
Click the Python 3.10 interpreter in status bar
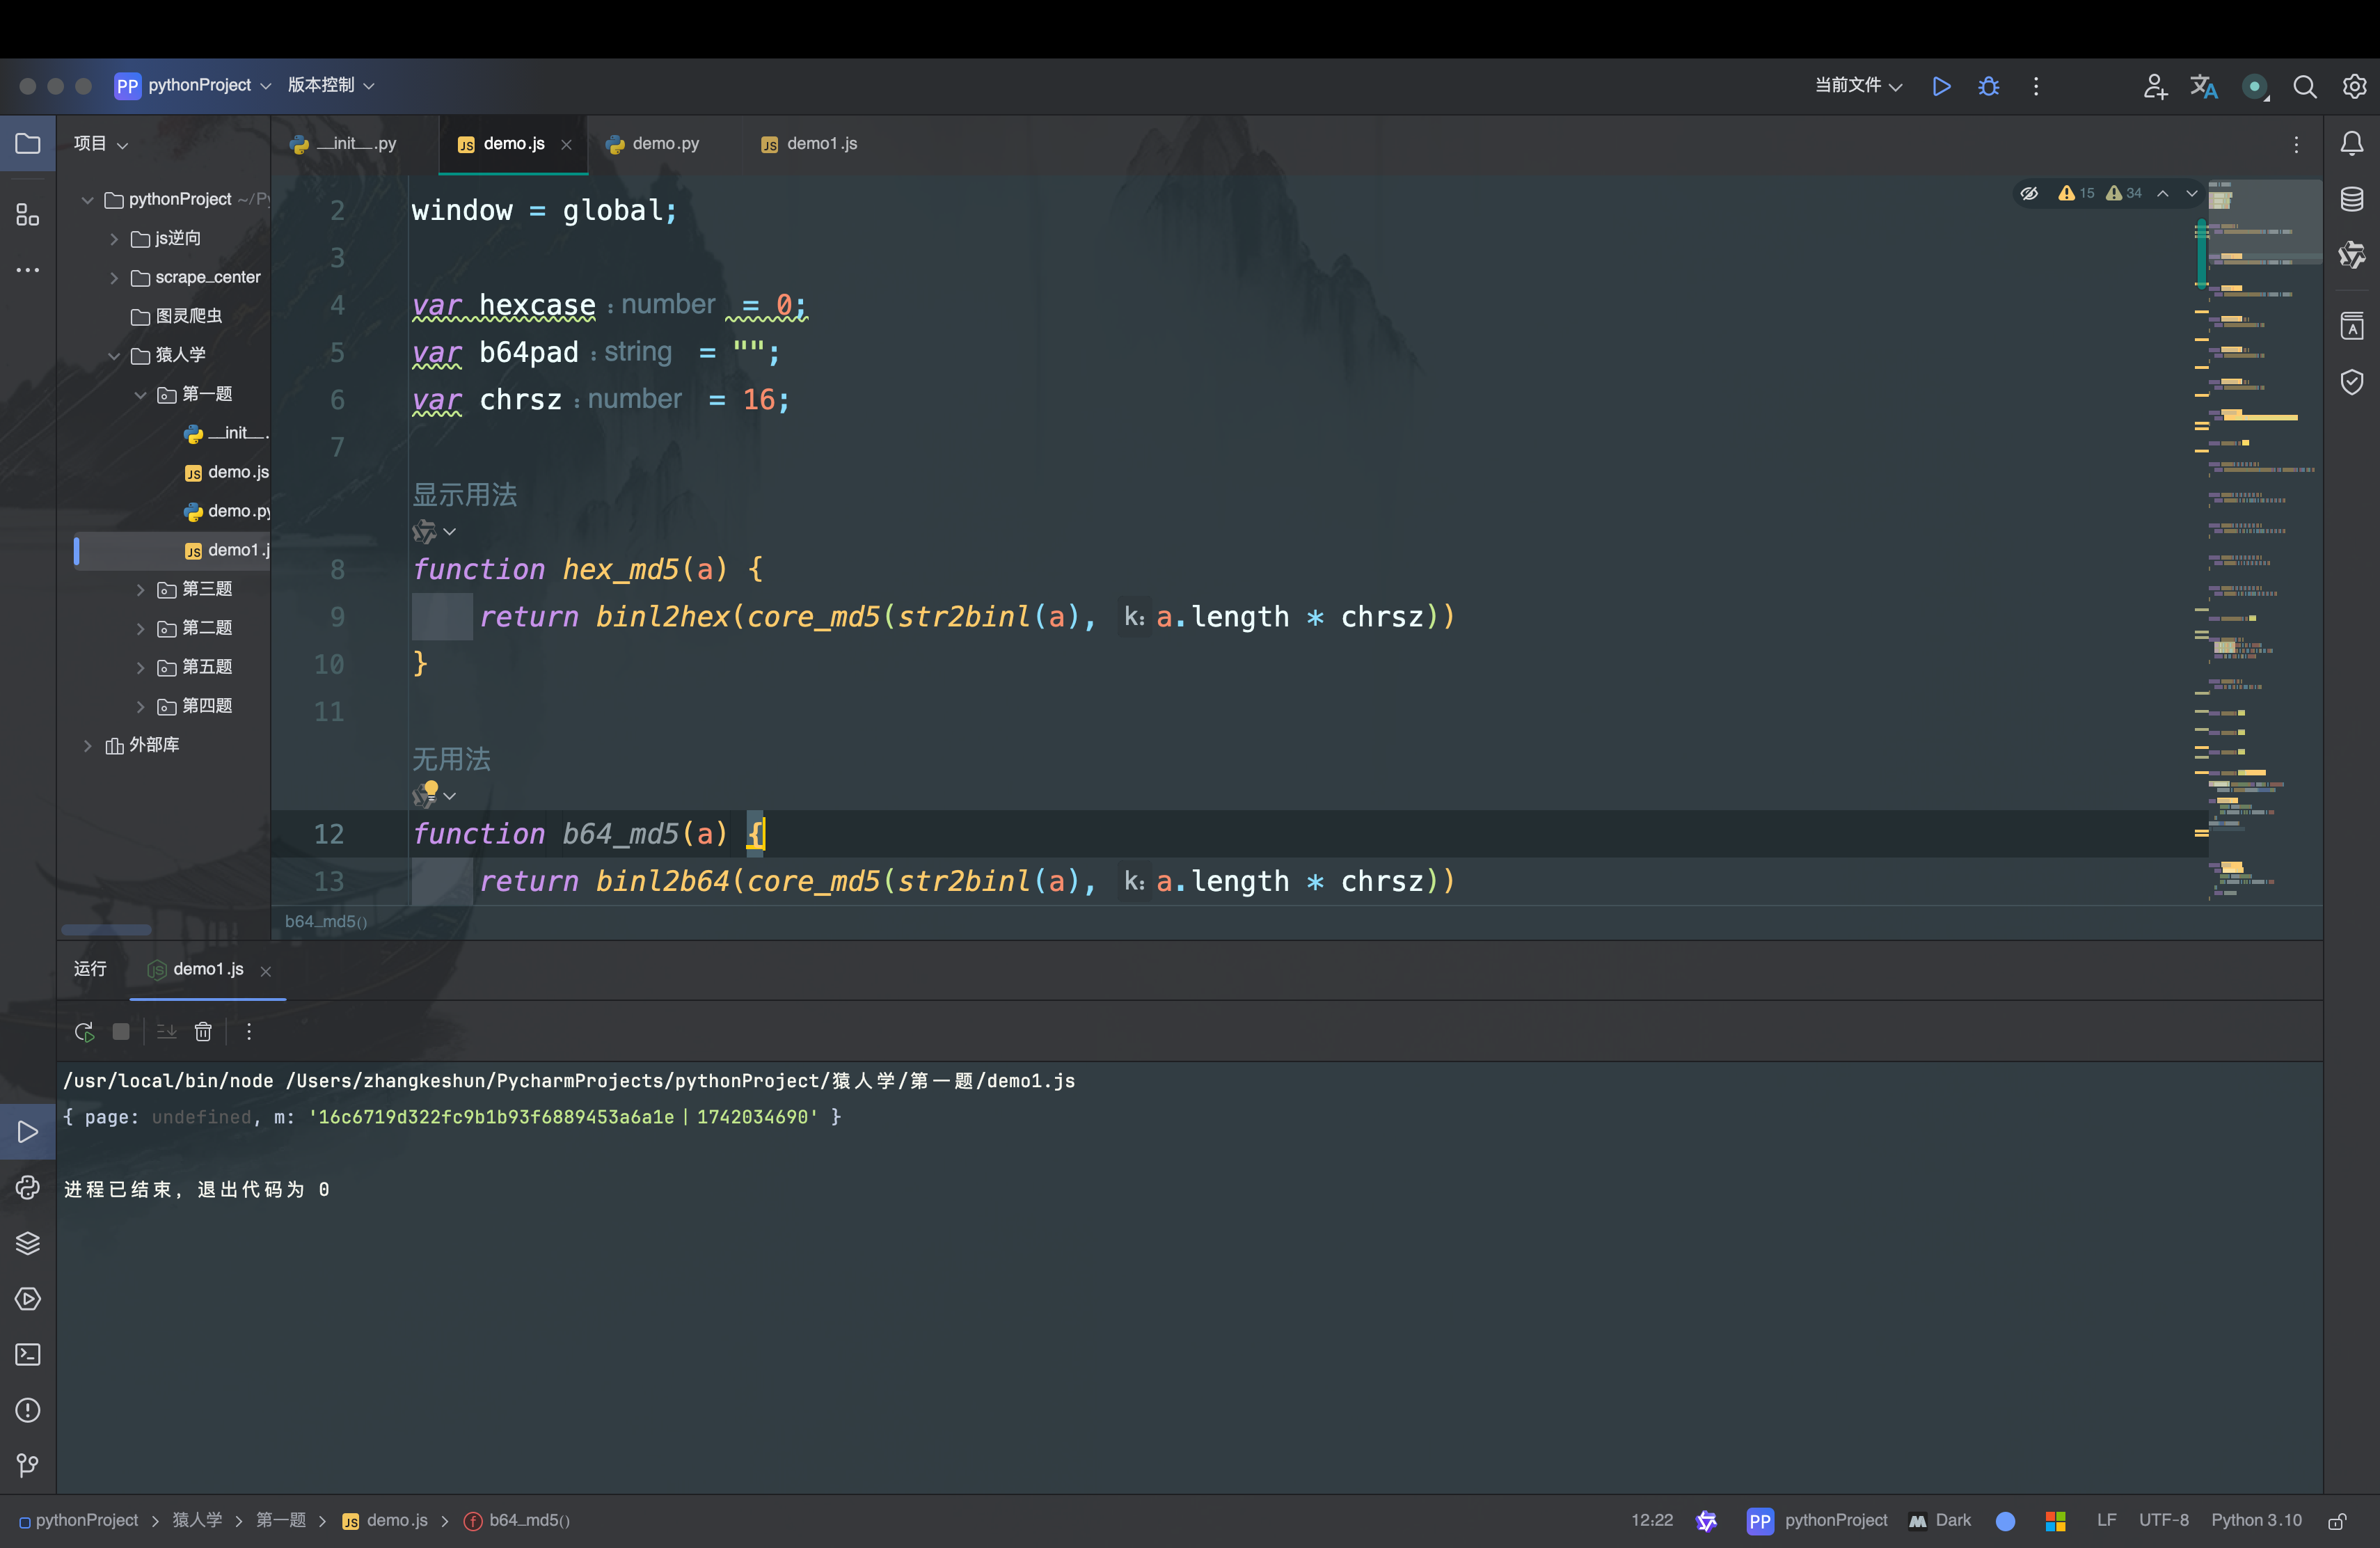pos(2255,1520)
